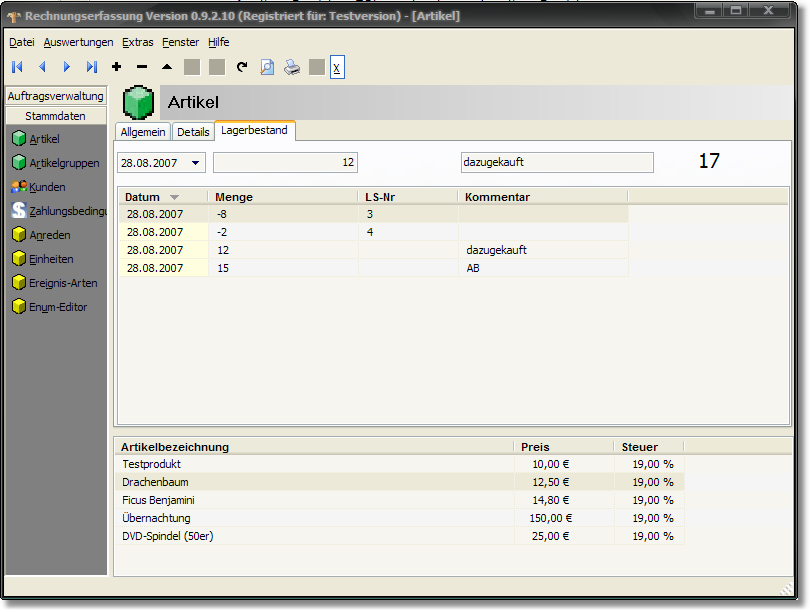Sort by Datum column header
The height and width of the screenshot is (612, 810).
[x=163, y=197]
